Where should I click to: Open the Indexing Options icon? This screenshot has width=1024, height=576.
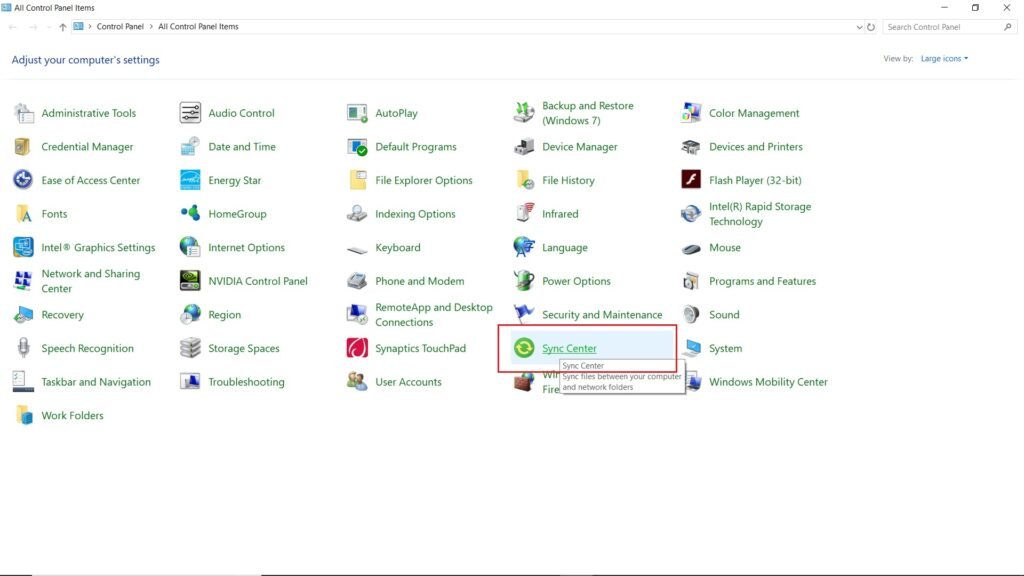pos(357,214)
